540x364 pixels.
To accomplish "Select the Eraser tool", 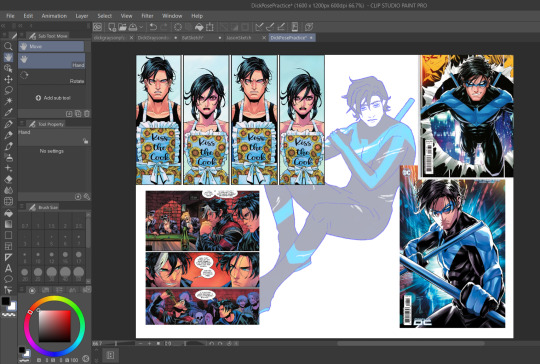I will (8, 179).
